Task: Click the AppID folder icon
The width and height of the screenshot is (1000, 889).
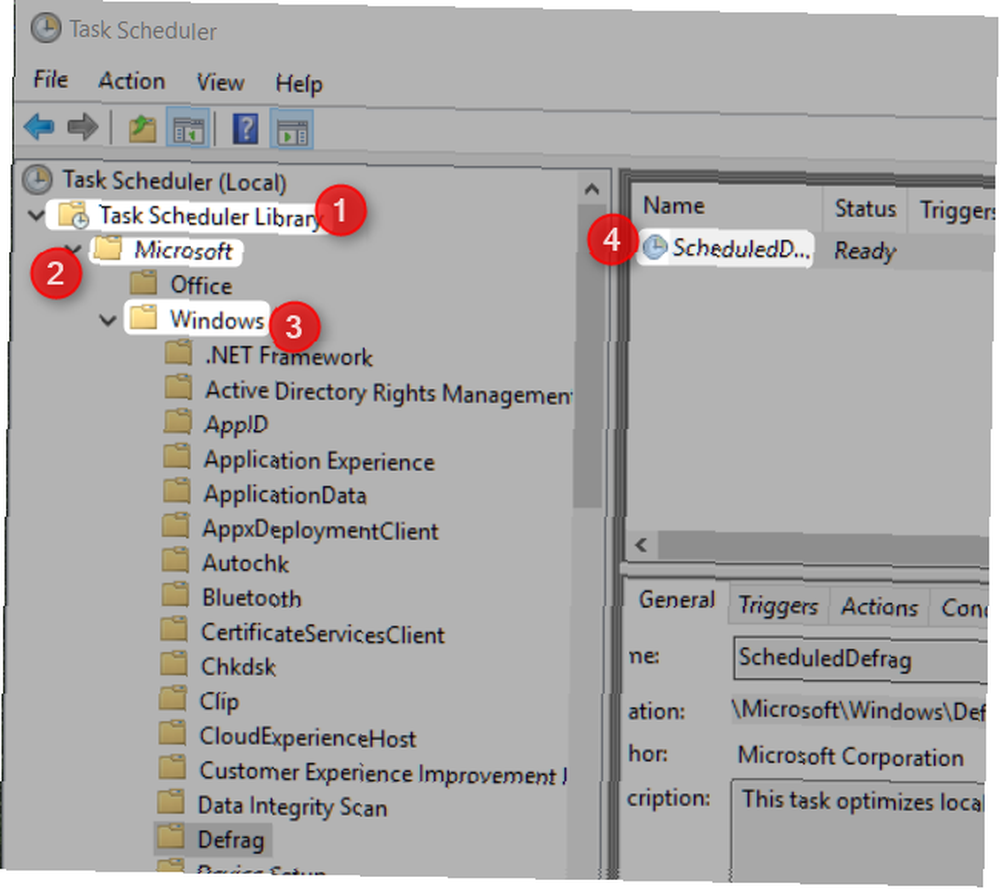Action: click(x=177, y=421)
